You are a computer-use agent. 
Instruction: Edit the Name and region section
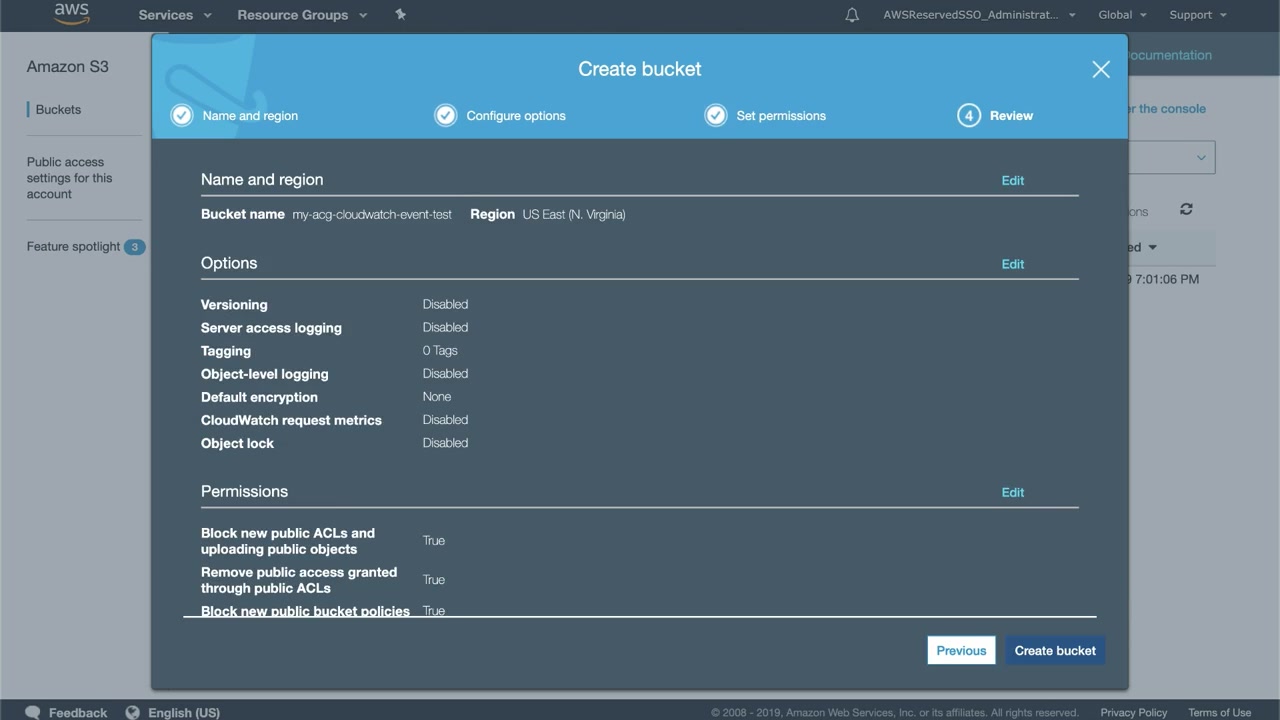pos(1013,180)
